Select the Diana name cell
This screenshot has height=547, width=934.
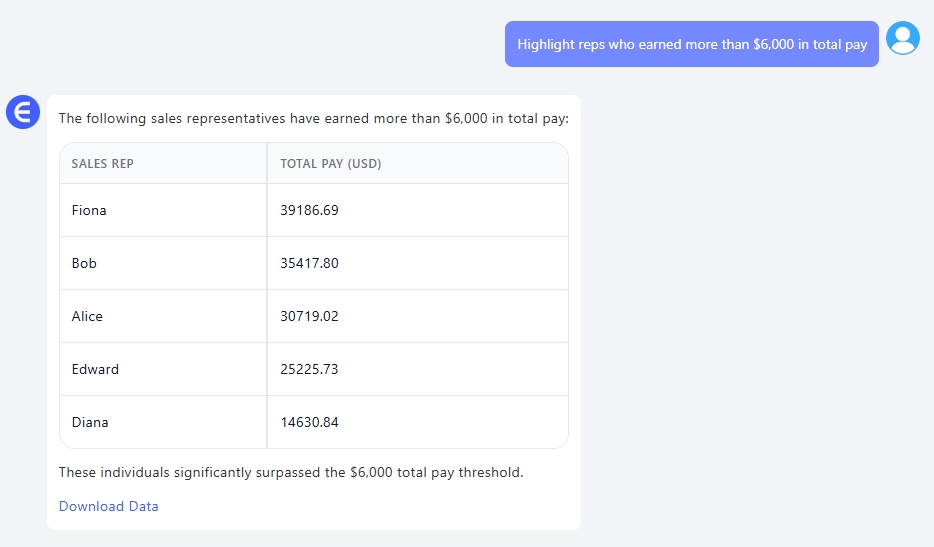[x=90, y=422]
